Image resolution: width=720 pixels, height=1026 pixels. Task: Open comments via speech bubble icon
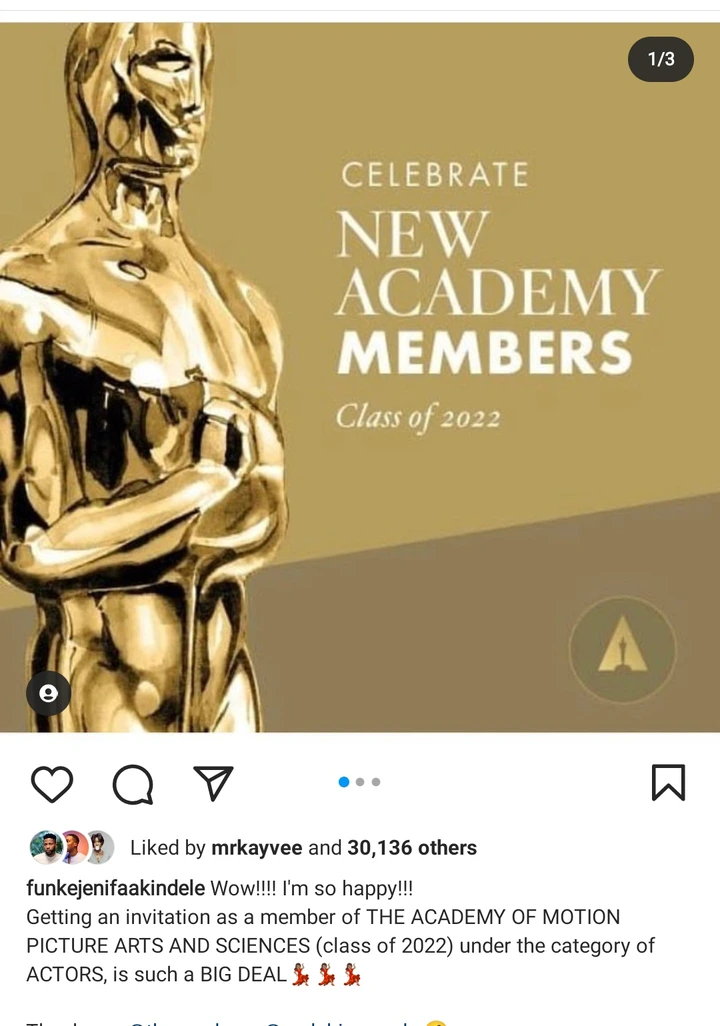pyautogui.click(x=133, y=784)
